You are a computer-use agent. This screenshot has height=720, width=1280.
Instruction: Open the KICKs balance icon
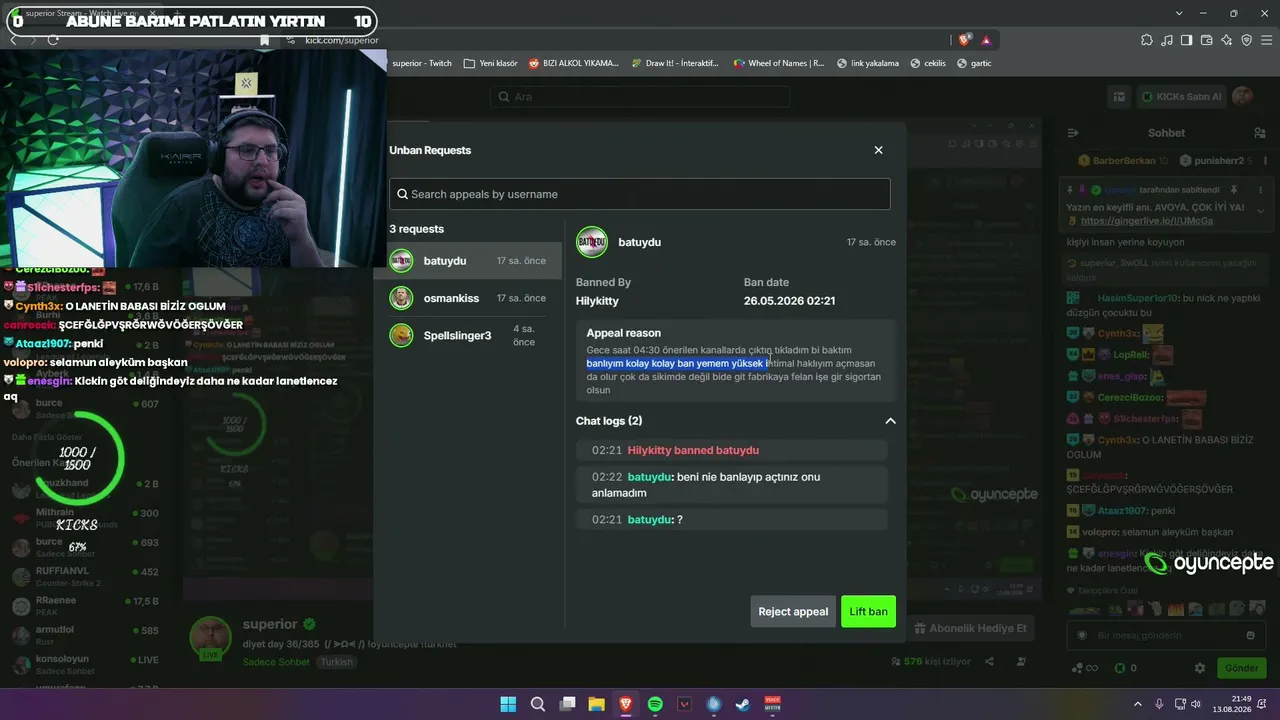[x=1120, y=668]
